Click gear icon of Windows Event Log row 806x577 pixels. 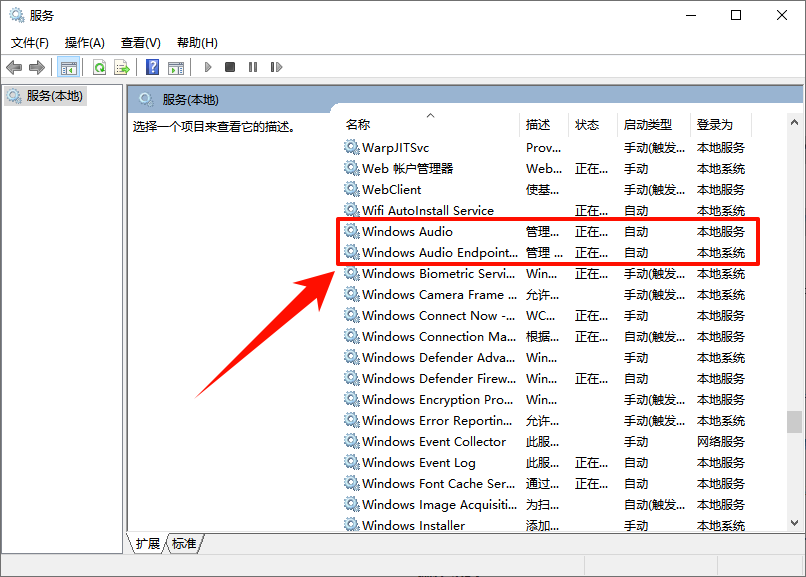(x=352, y=463)
